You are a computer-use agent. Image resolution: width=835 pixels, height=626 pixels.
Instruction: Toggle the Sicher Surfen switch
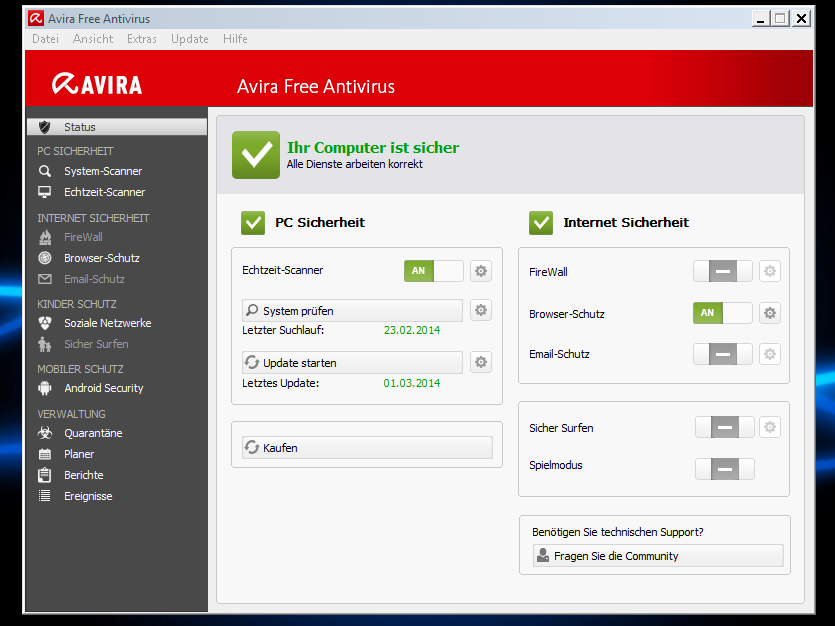click(x=725, y=427)
